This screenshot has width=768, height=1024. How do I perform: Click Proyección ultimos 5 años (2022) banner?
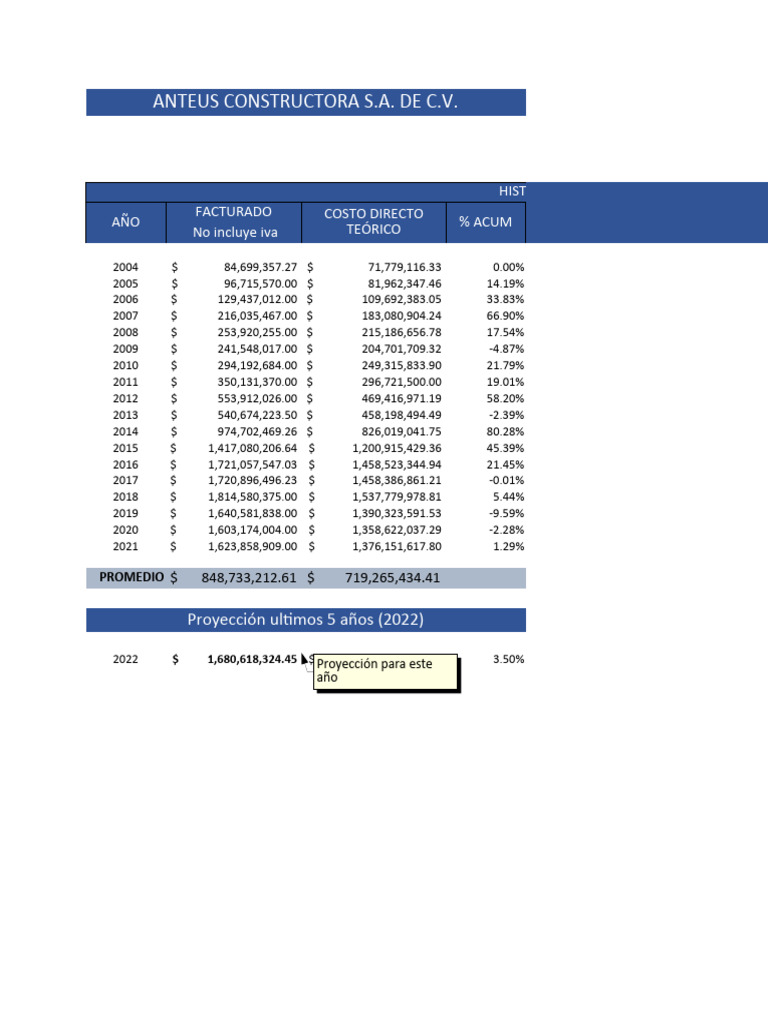[306, 620]
